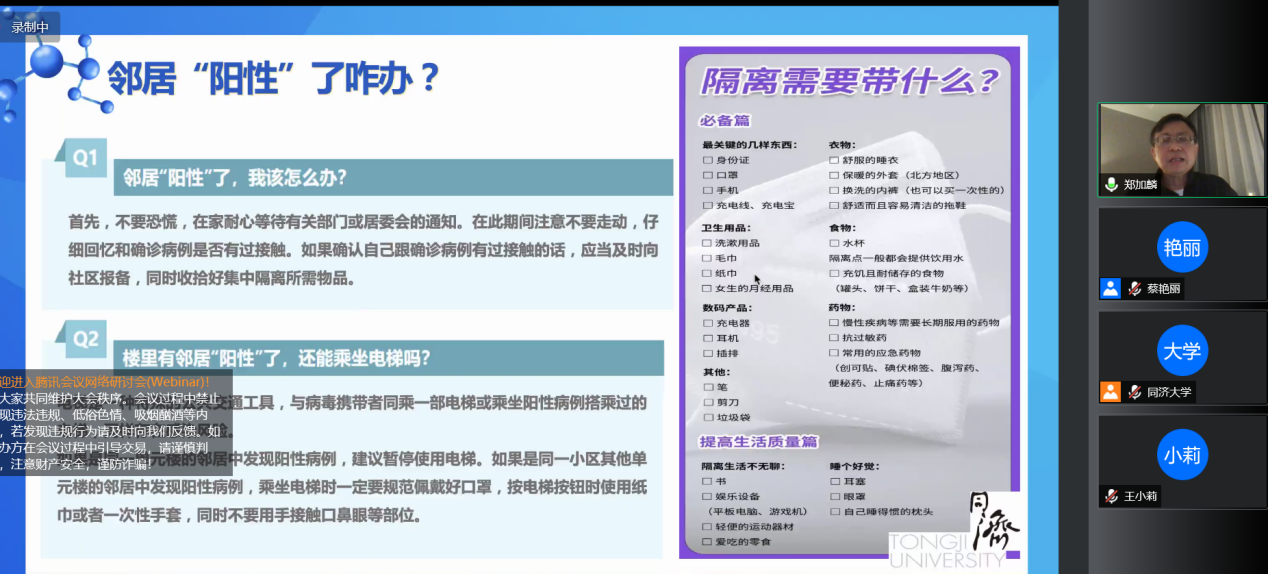
Task: Click the green microphone icon beside 郑加麟
Action: [1110, 185]
